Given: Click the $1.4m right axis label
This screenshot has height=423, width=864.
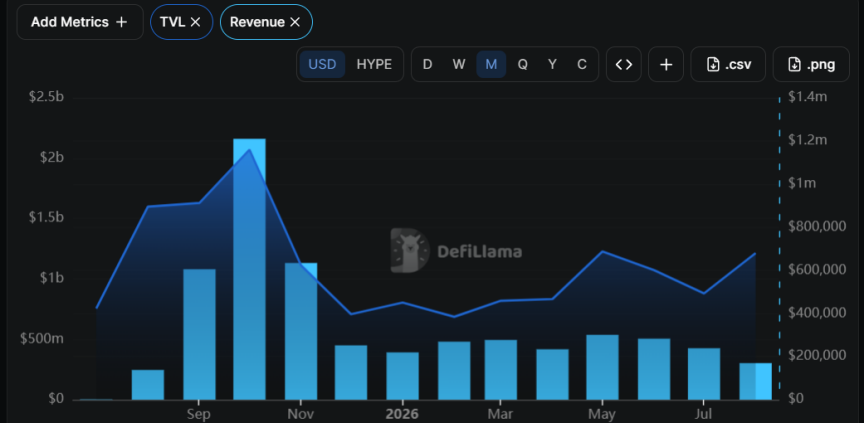Looking at the screenshot, I should (808, 97).
